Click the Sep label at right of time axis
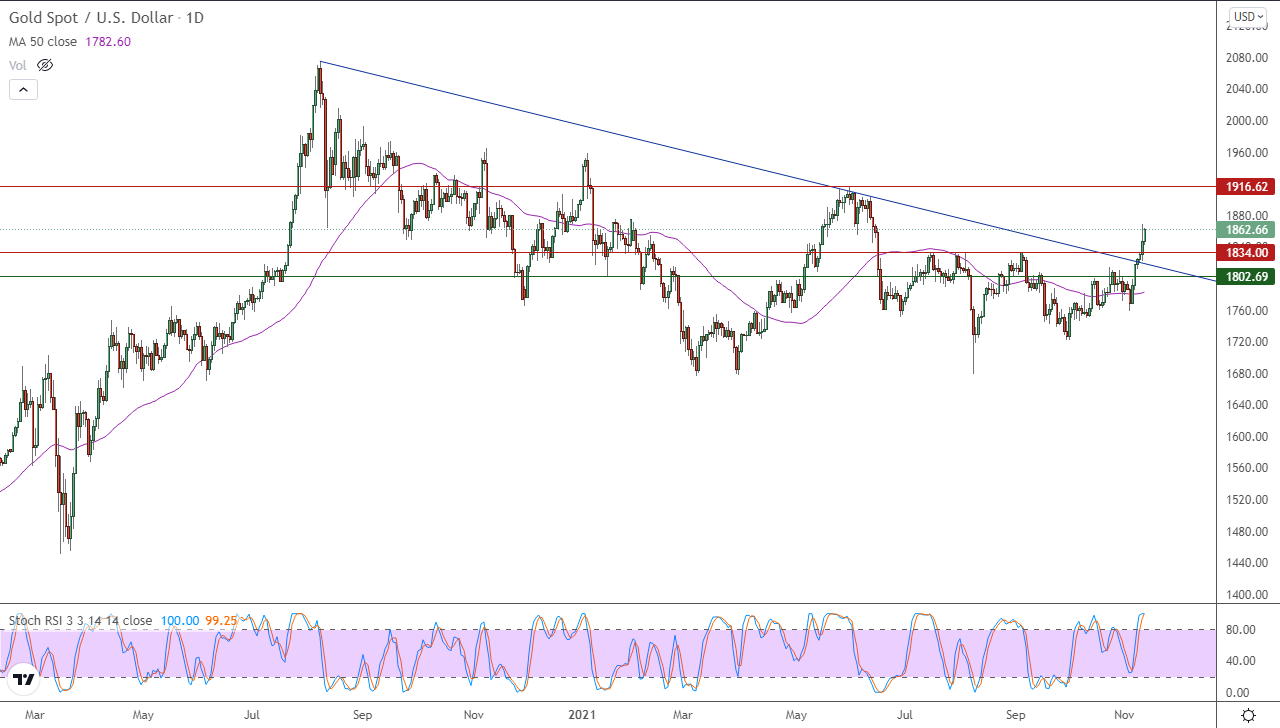This screenshot has width=1280, height=728. point(1017,715)
